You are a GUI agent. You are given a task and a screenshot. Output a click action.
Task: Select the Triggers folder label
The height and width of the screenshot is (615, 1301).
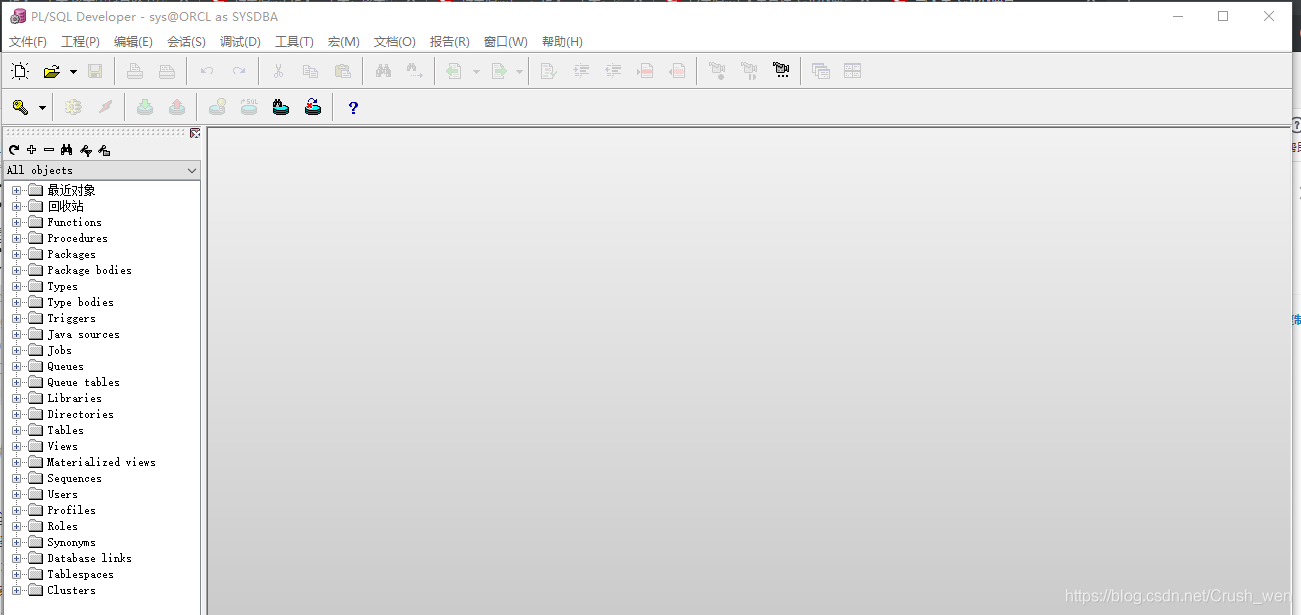(x=72, y=318)
